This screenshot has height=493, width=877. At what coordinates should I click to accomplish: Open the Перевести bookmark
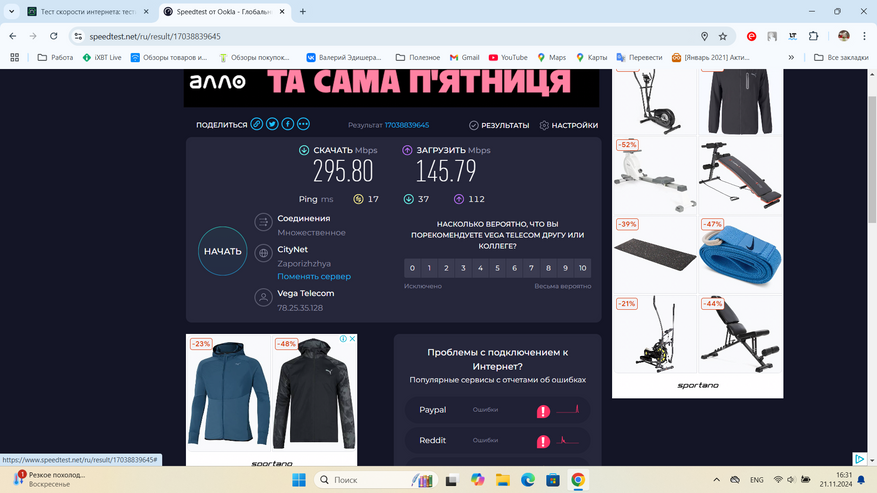(x=639, y=57)
